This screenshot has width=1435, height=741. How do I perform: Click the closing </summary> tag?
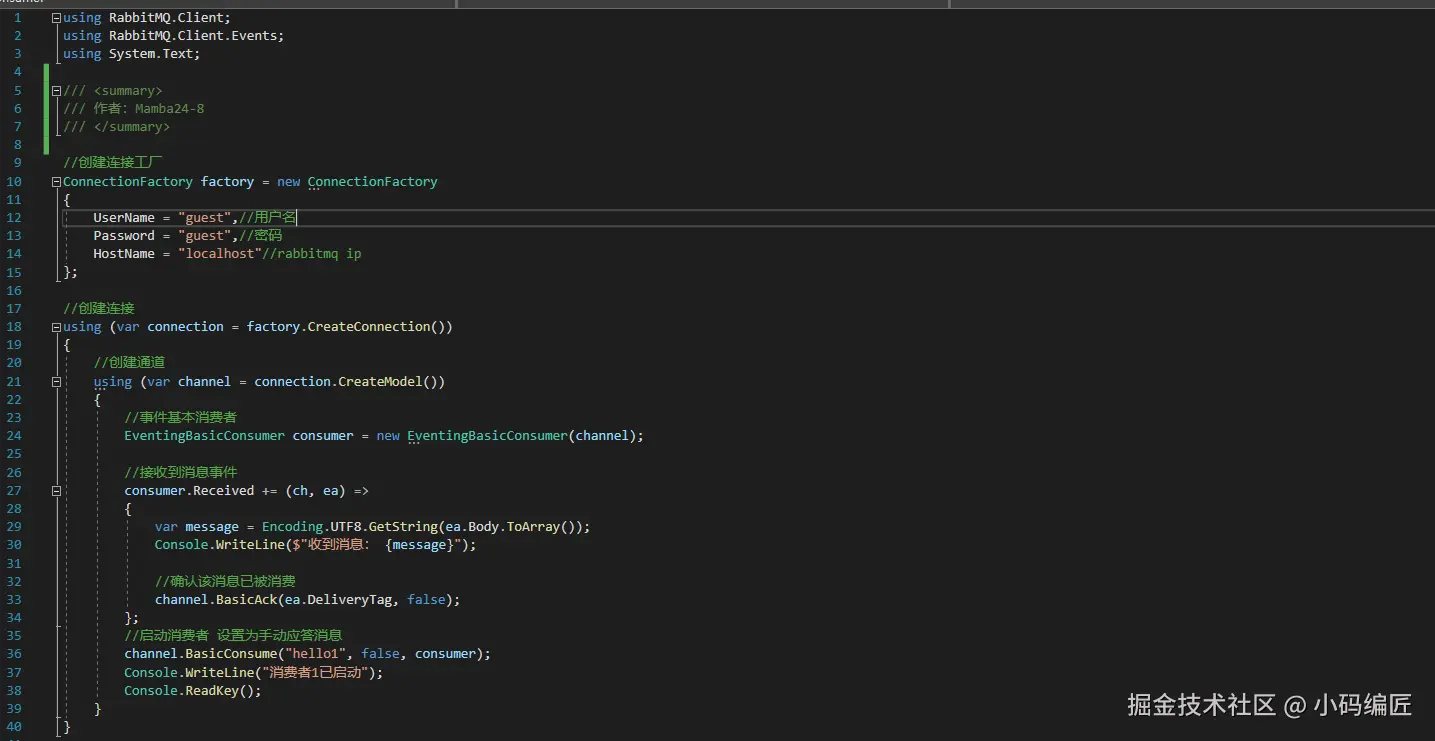pyautogui.click(x=132, y=126)
